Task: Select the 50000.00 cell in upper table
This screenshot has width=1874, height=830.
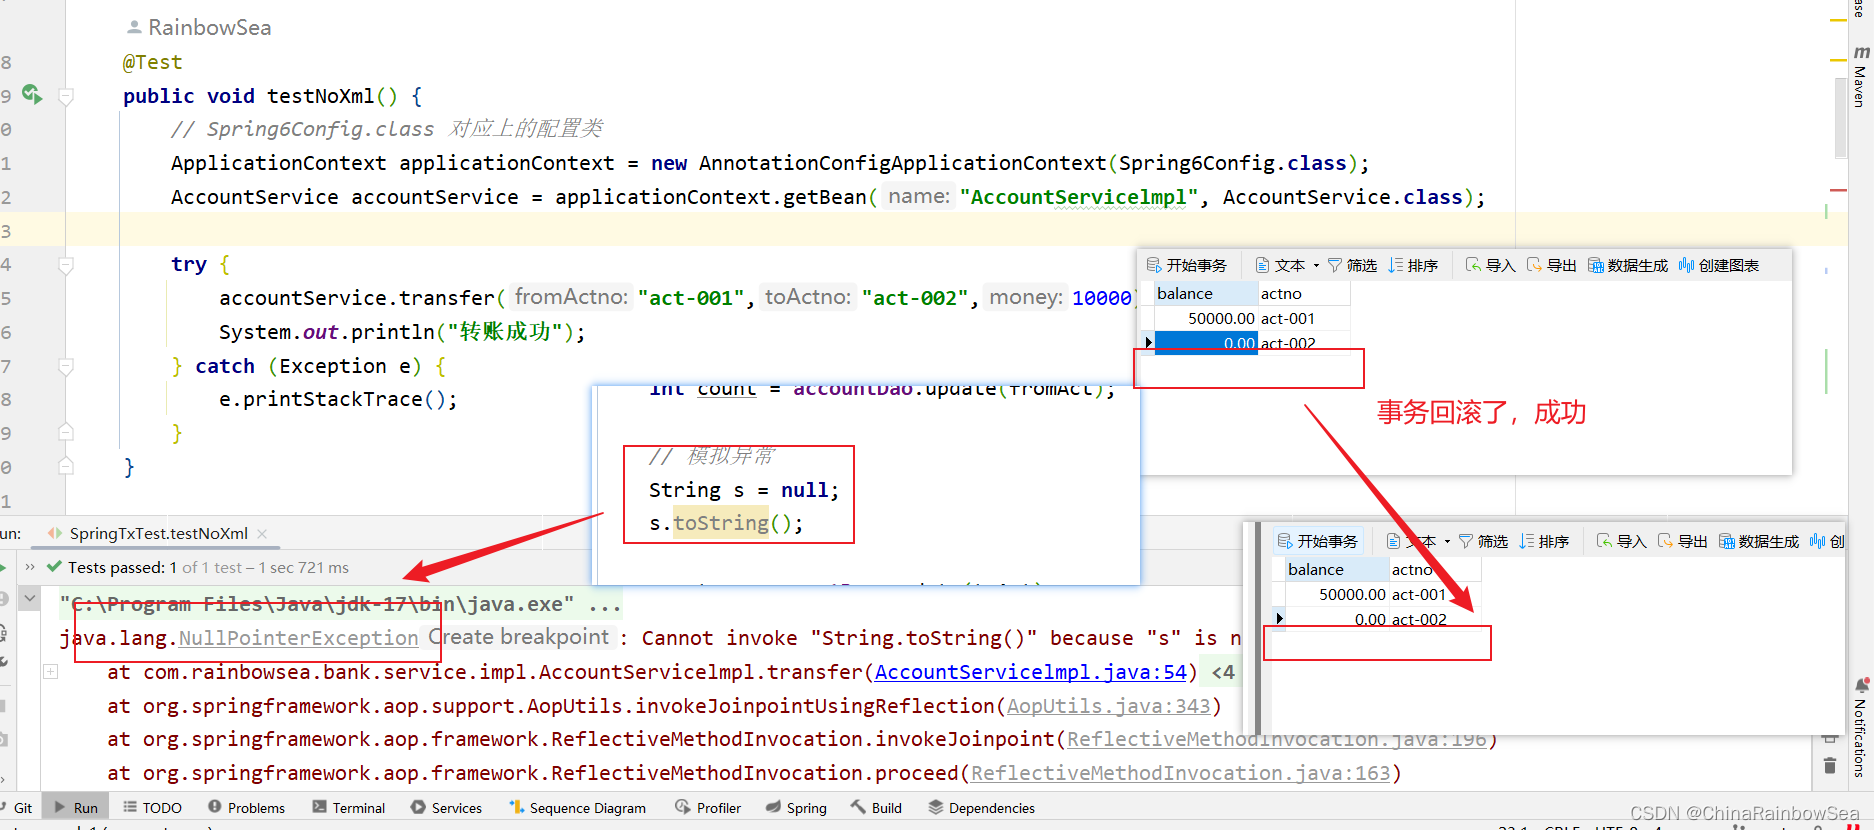Action: (x=1206, y=319)
